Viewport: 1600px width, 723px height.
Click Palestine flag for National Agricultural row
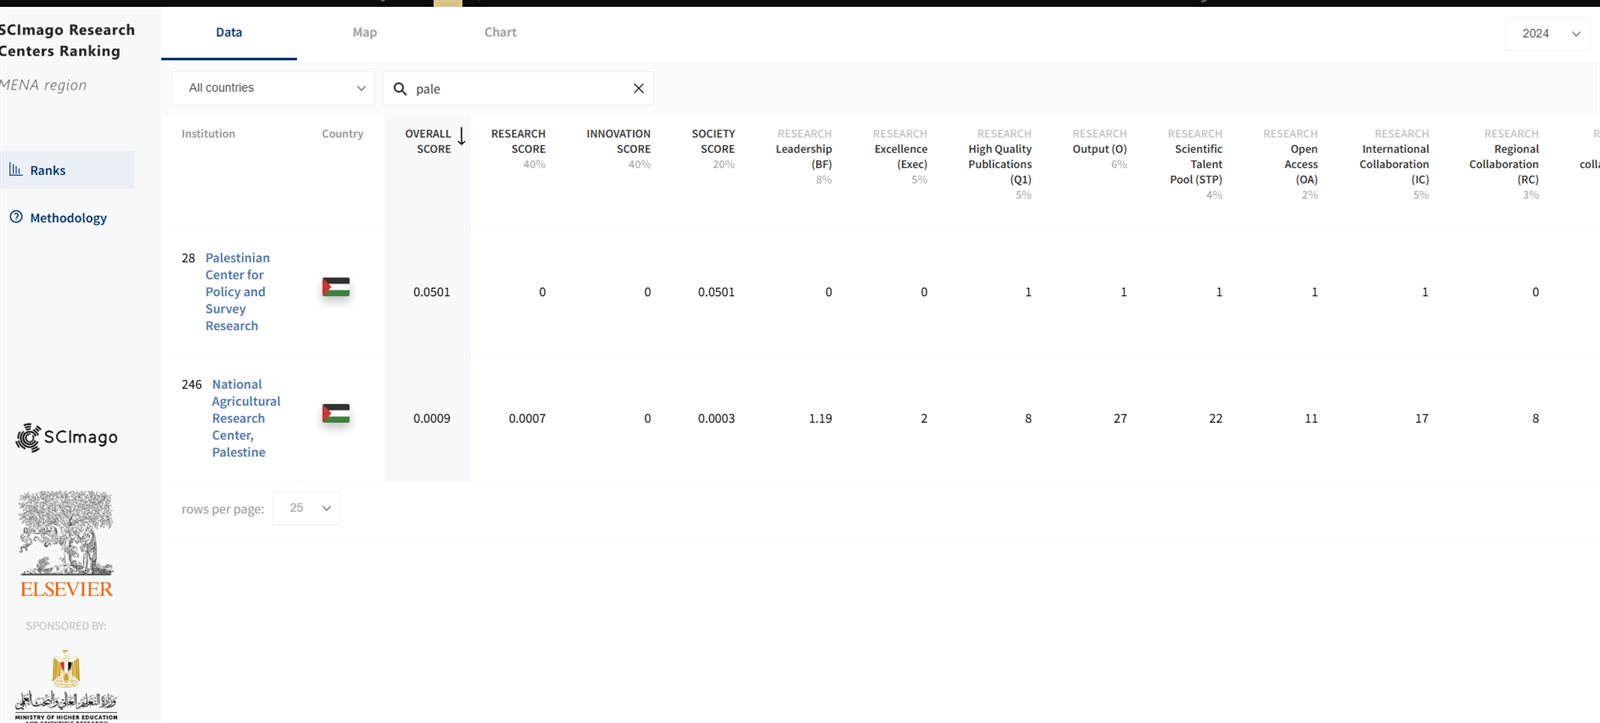pos(336,414)
